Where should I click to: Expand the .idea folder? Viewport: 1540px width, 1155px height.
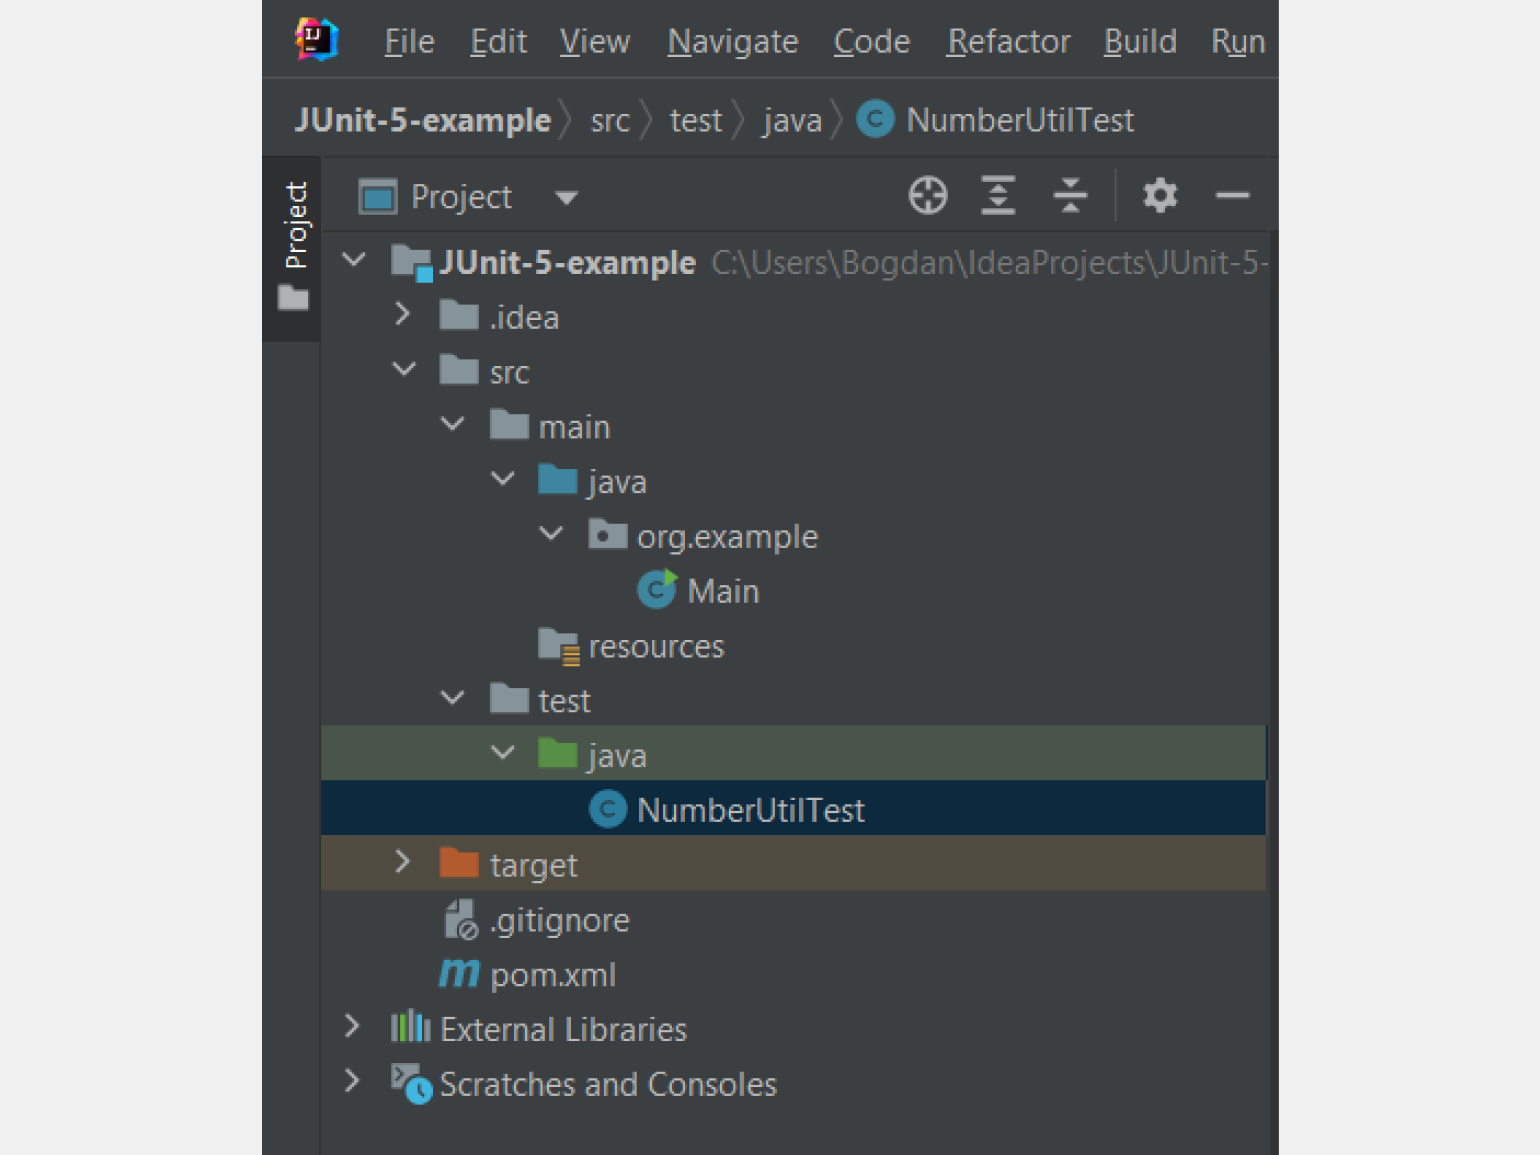pos(402,315)
